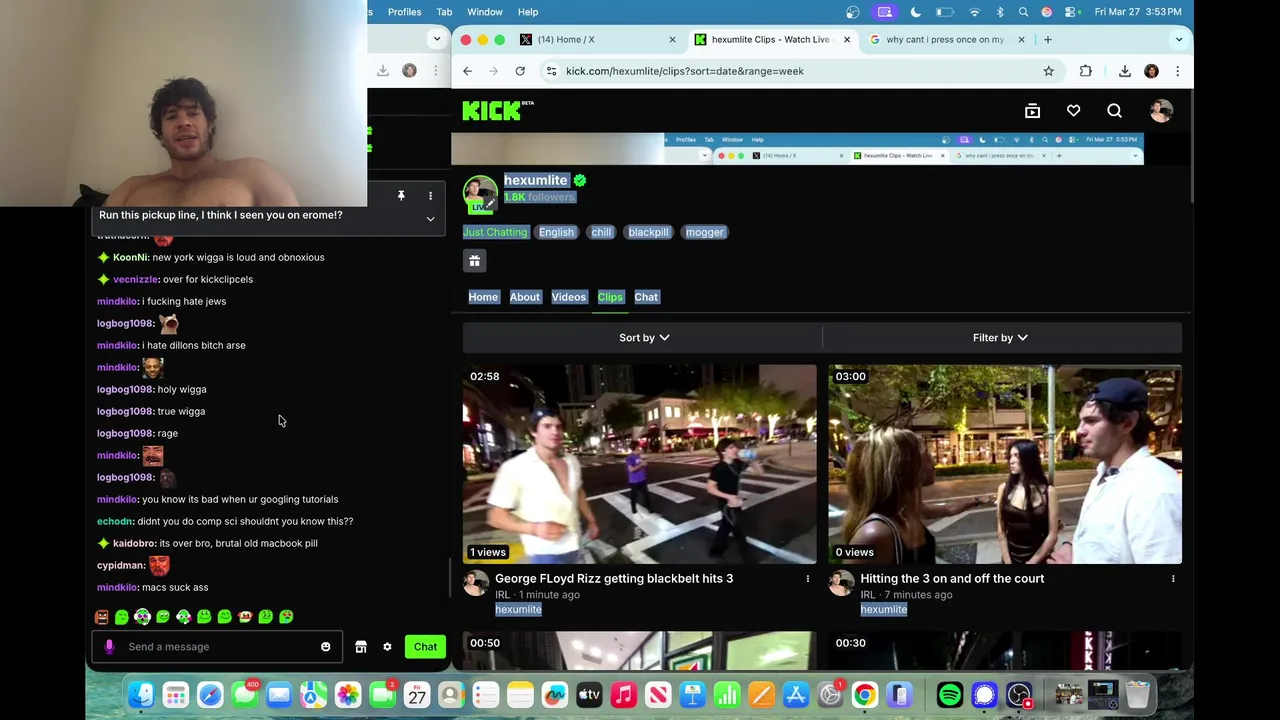This screenshot has height=720, width=1280.
Task: Play the 03:00 clip thumbnail
Action: (1005, 464)
